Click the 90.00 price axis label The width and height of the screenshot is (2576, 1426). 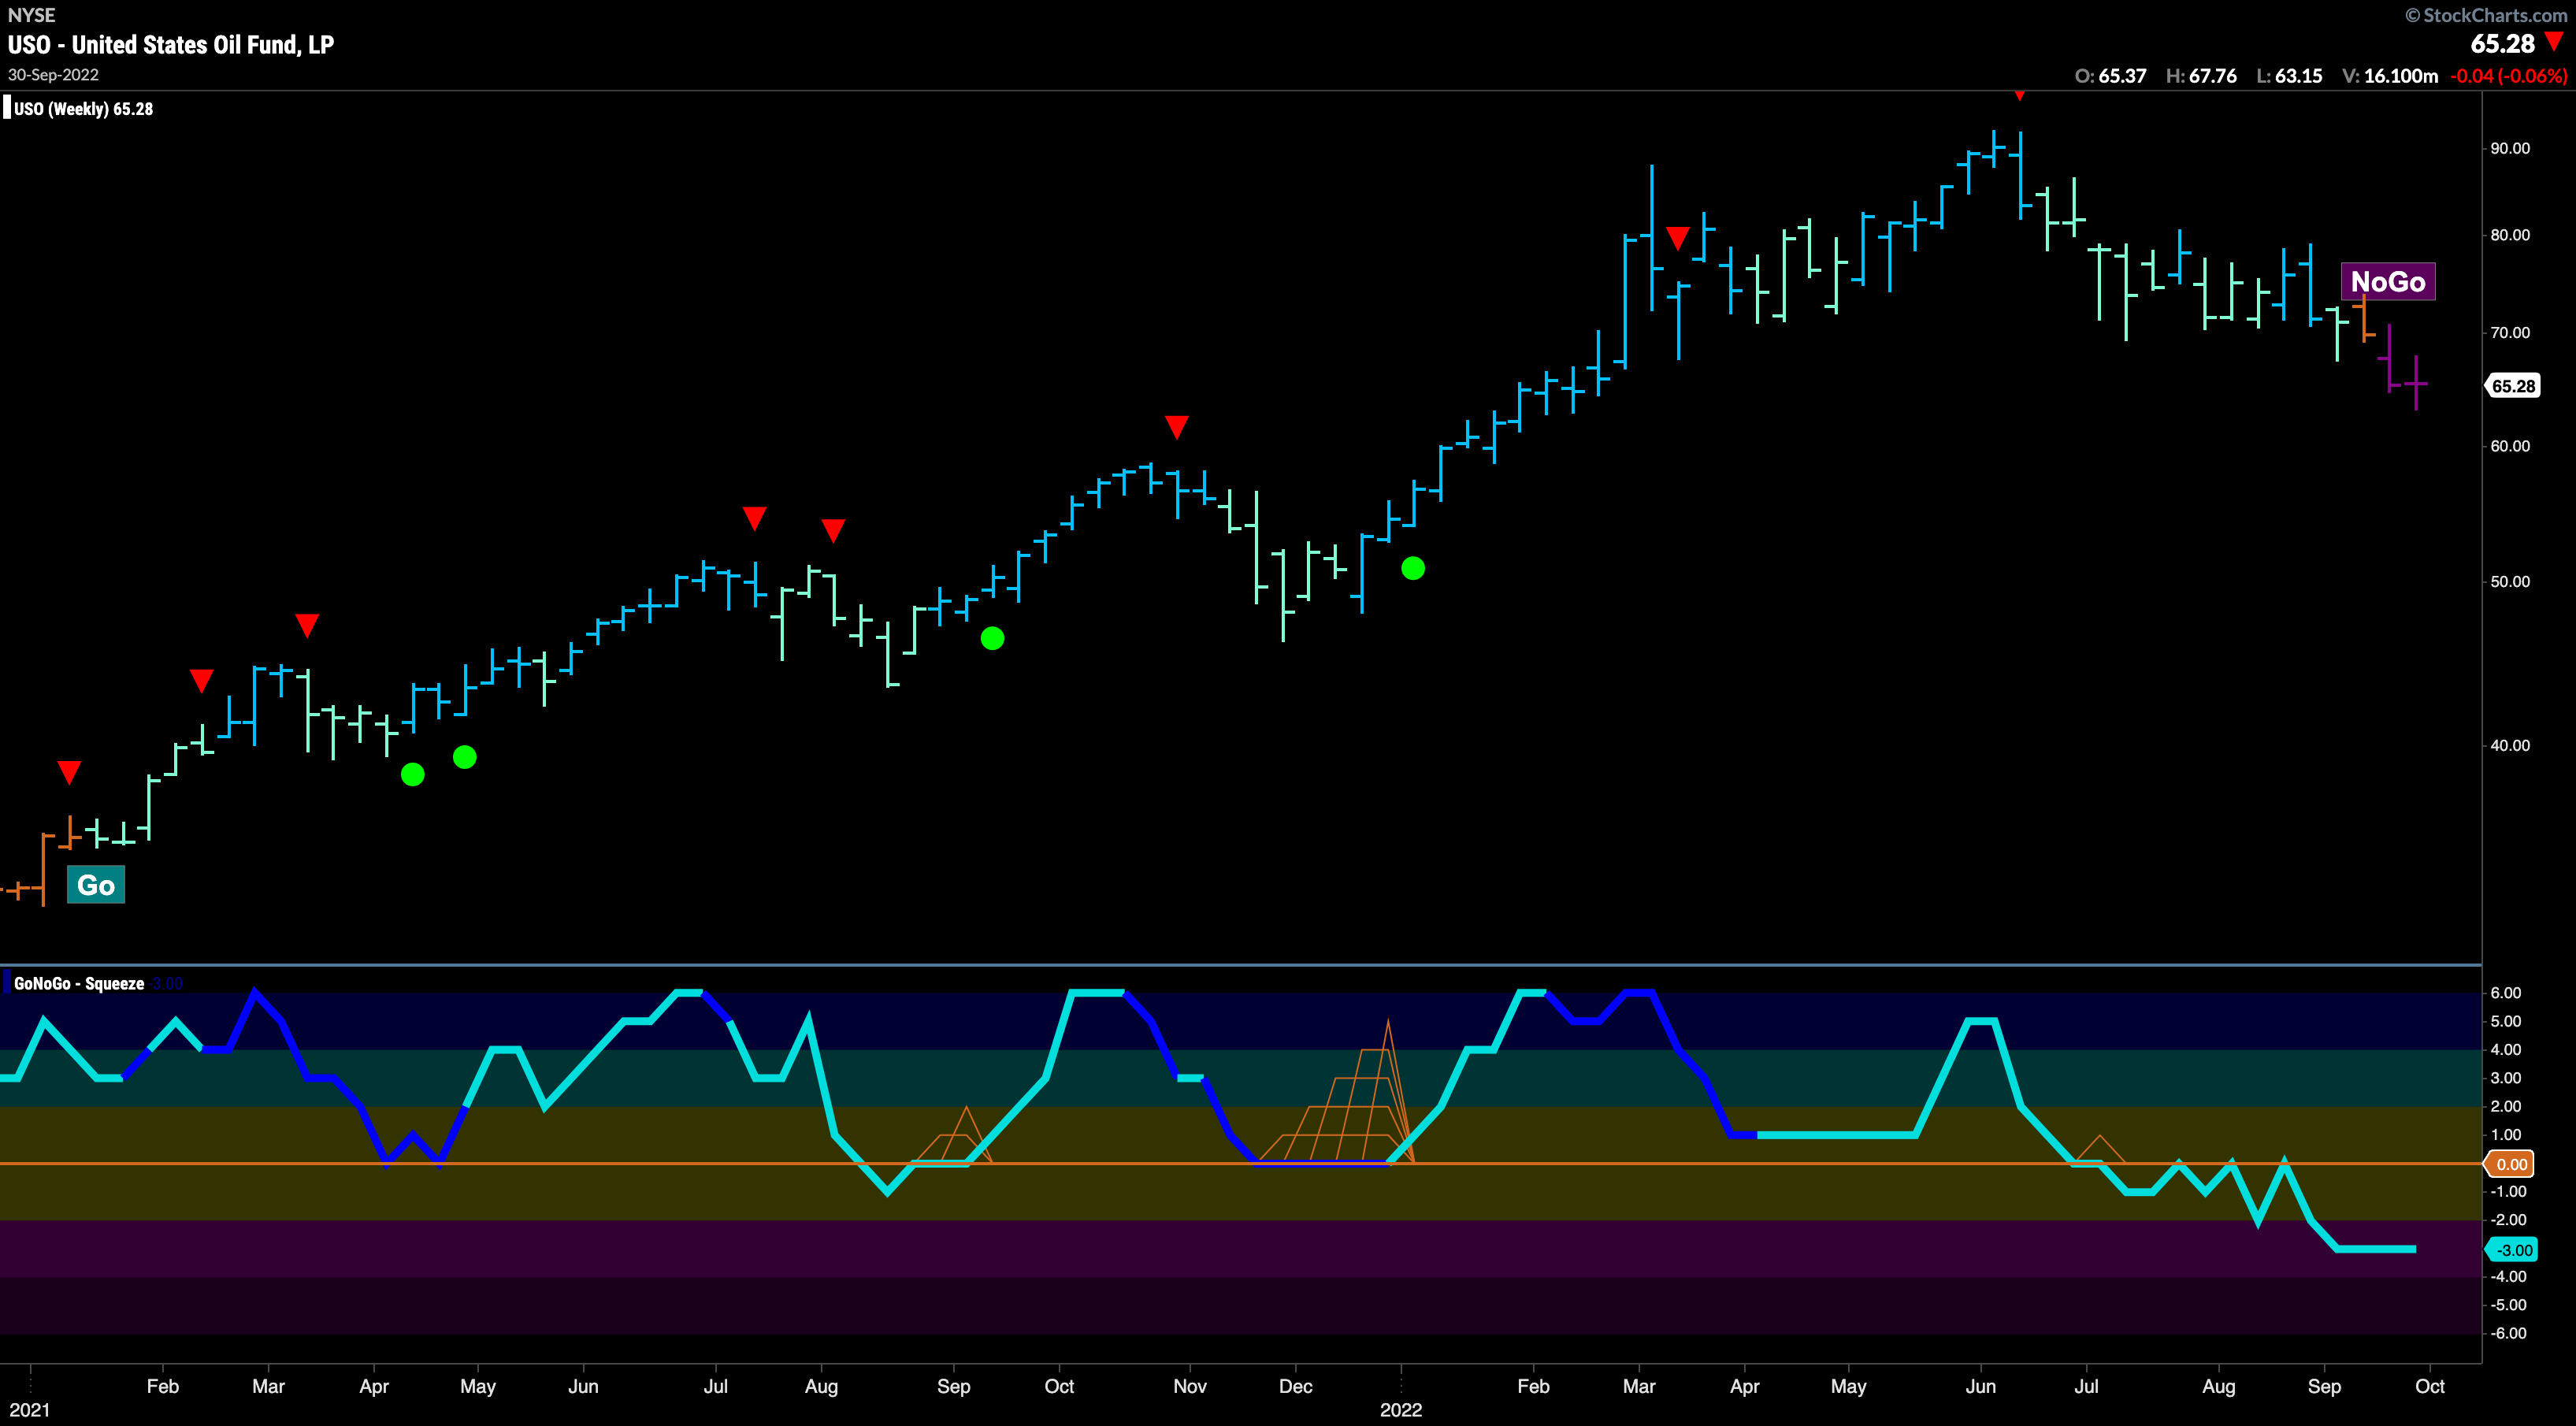[2510, 148]
